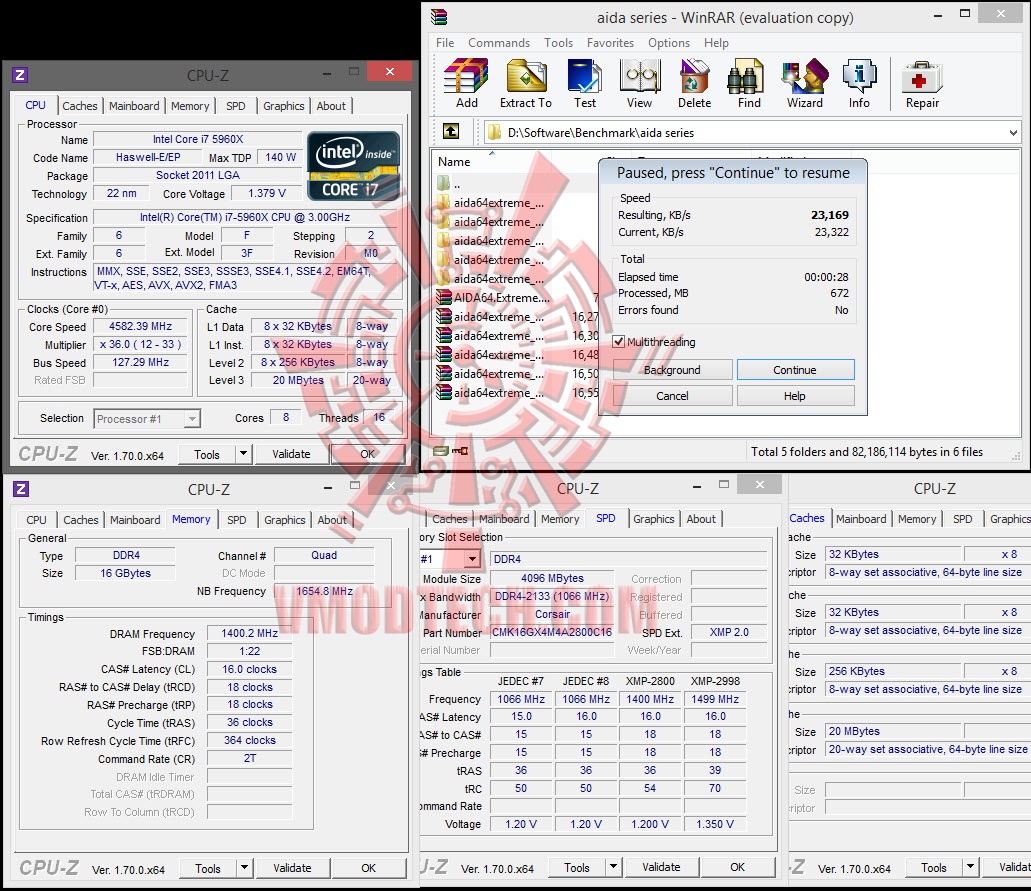
Task: Click the WinRAR title bar books icon
Action: (439, 16)
